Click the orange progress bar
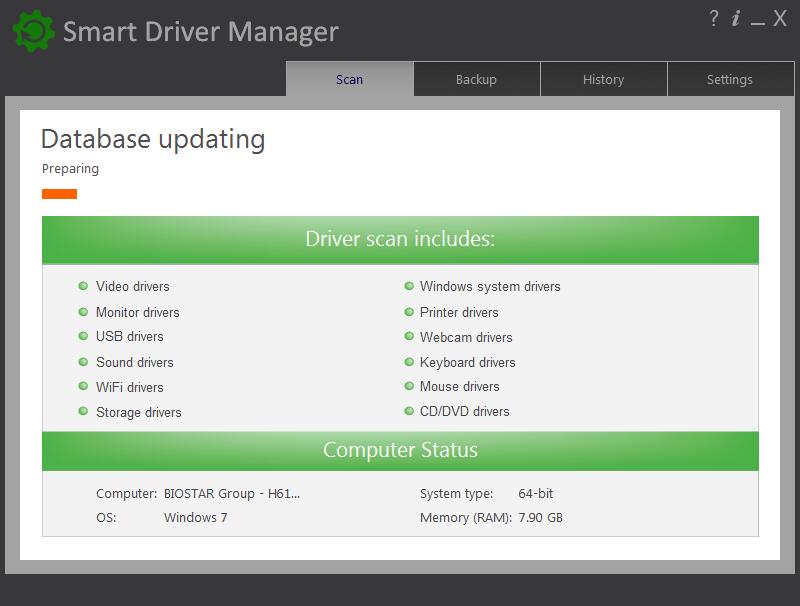 (x=61, y=192)
